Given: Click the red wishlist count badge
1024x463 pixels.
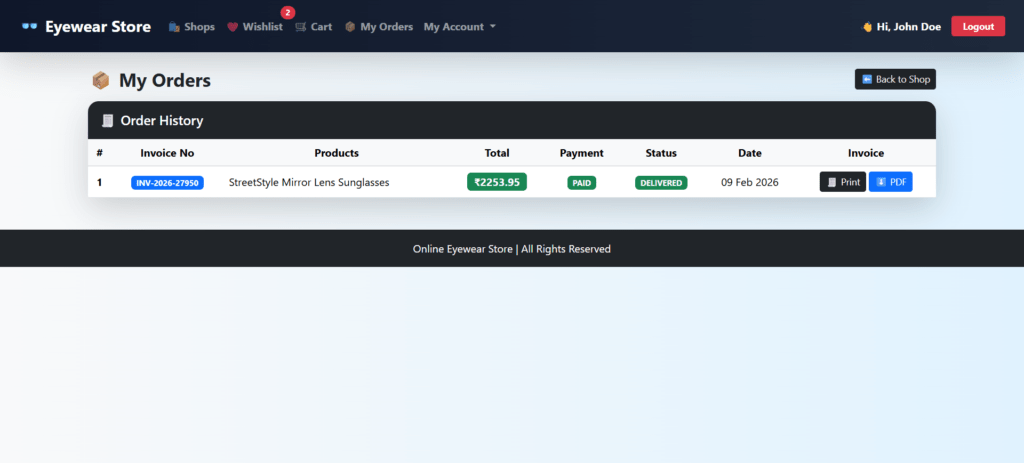Looking at the screenshot, I should (x=288, y=13).
